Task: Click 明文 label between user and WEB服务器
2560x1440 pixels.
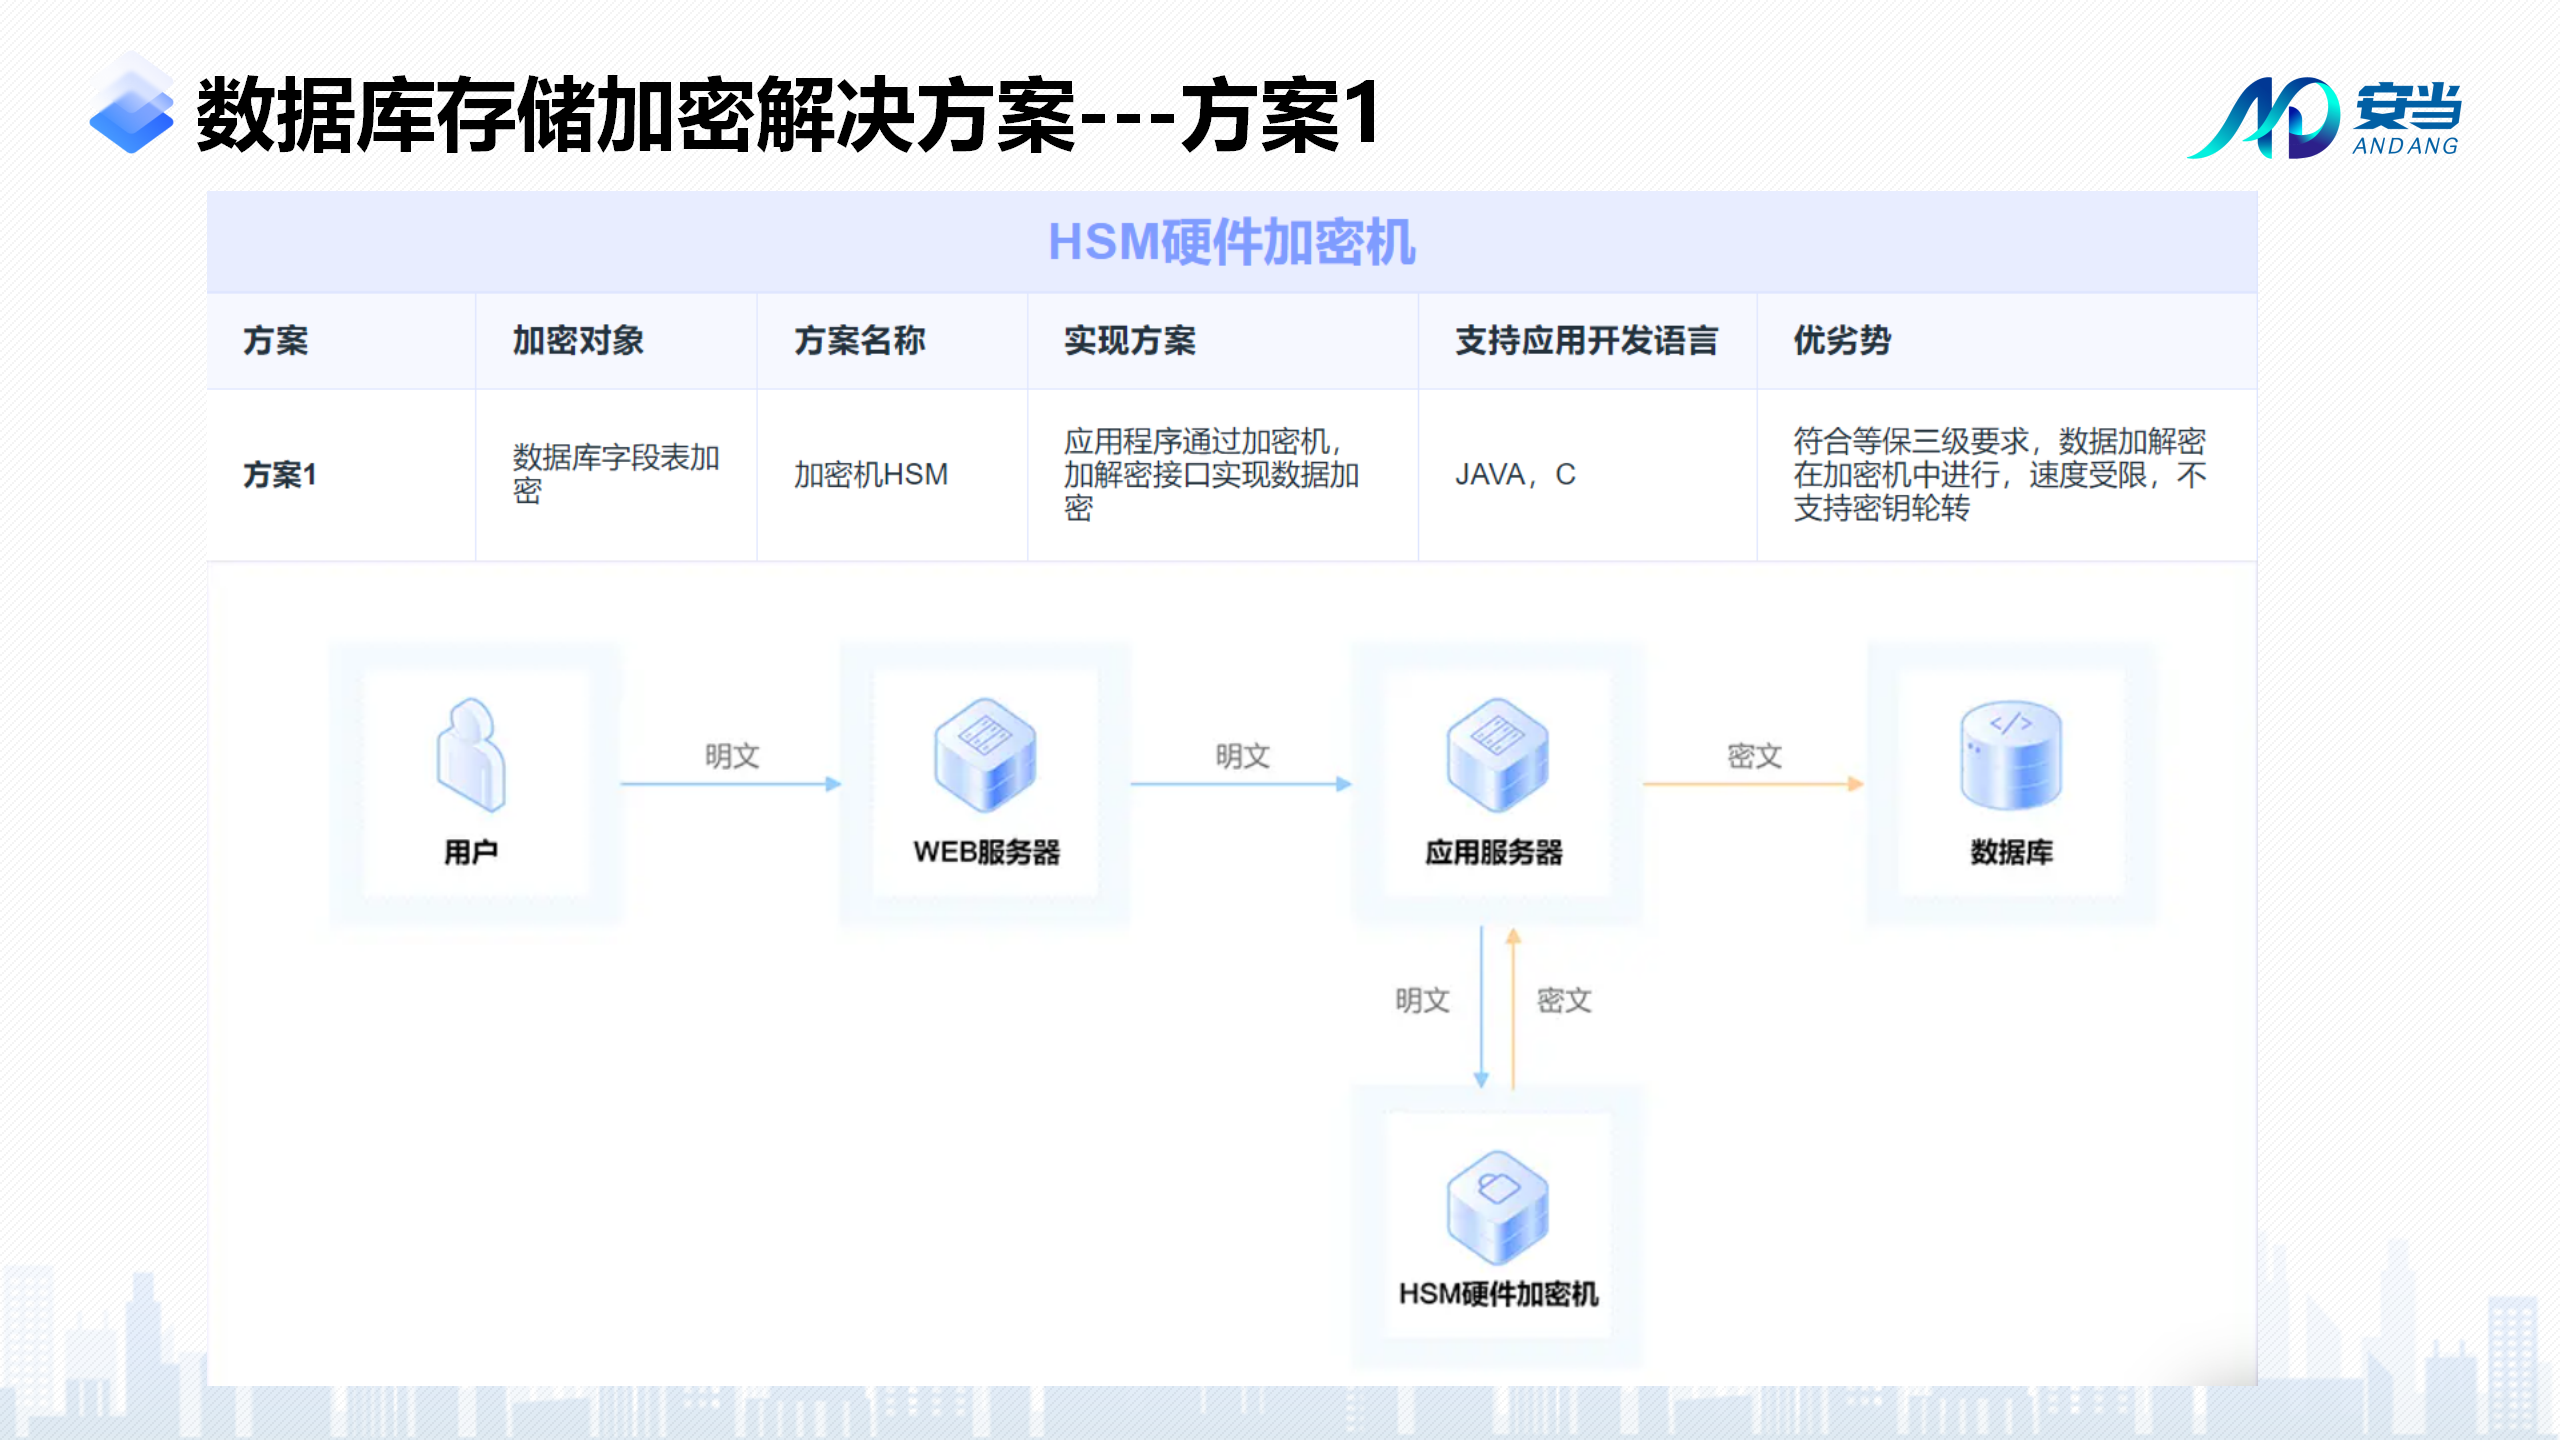Action: [x=732, y=756]
